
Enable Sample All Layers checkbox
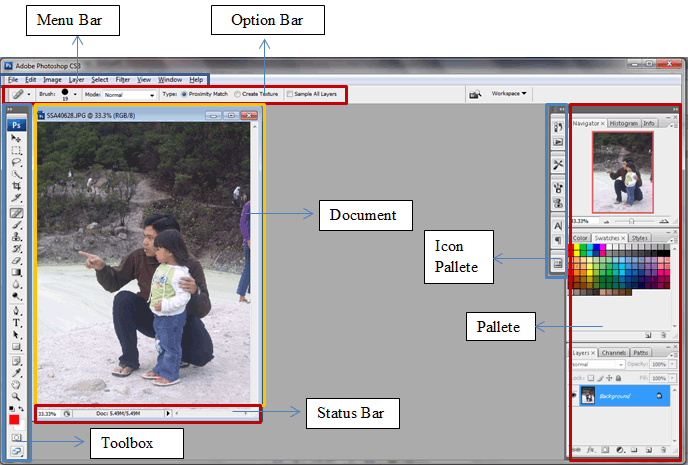(x=290, y=94)
